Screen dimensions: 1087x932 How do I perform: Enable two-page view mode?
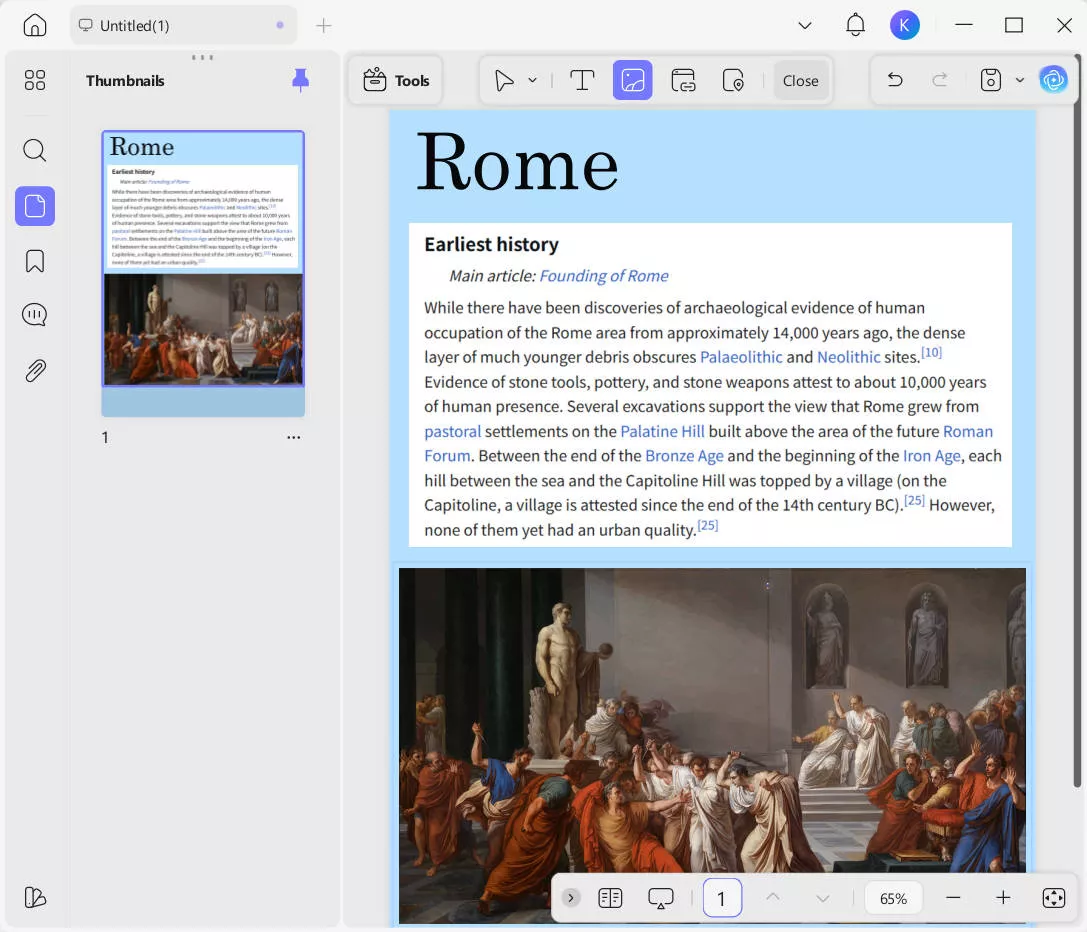point(610,898)
